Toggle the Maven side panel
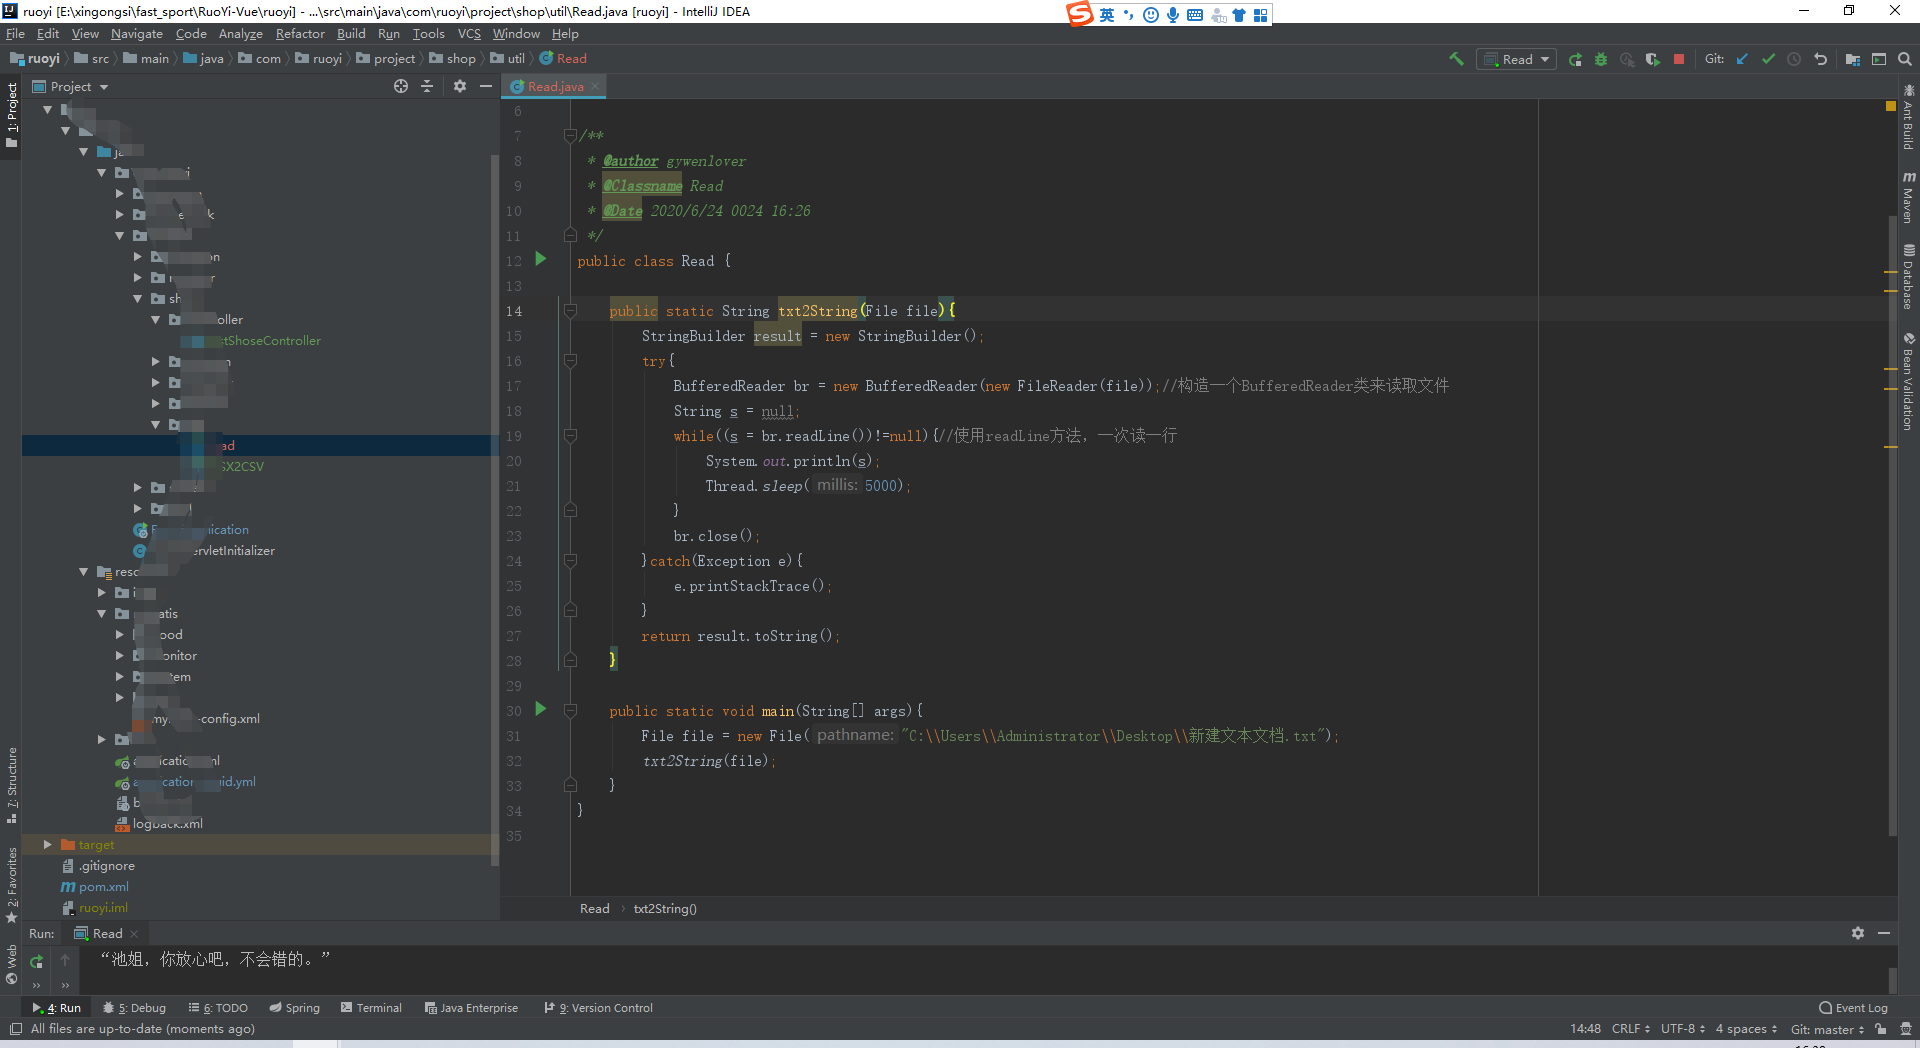Image resolution: width=1920 pixels, height=1048 pixels. [x=1909, y=197]
